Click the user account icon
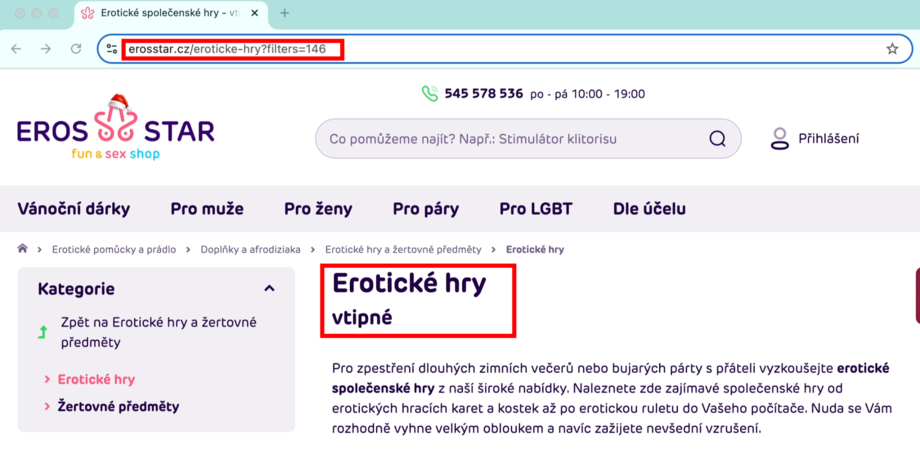 (x=780, y=139)
